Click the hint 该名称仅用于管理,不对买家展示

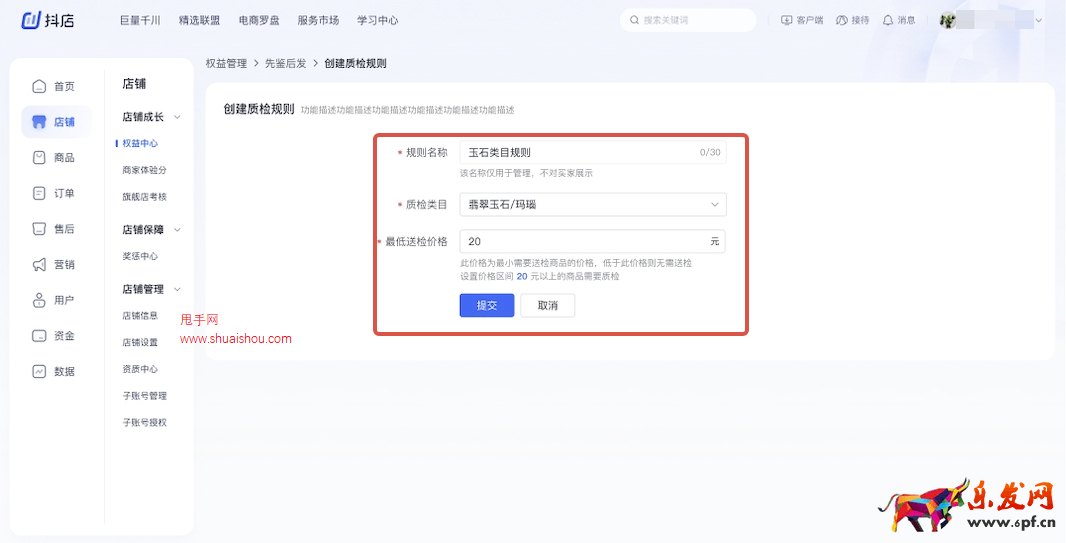(526, 173)
